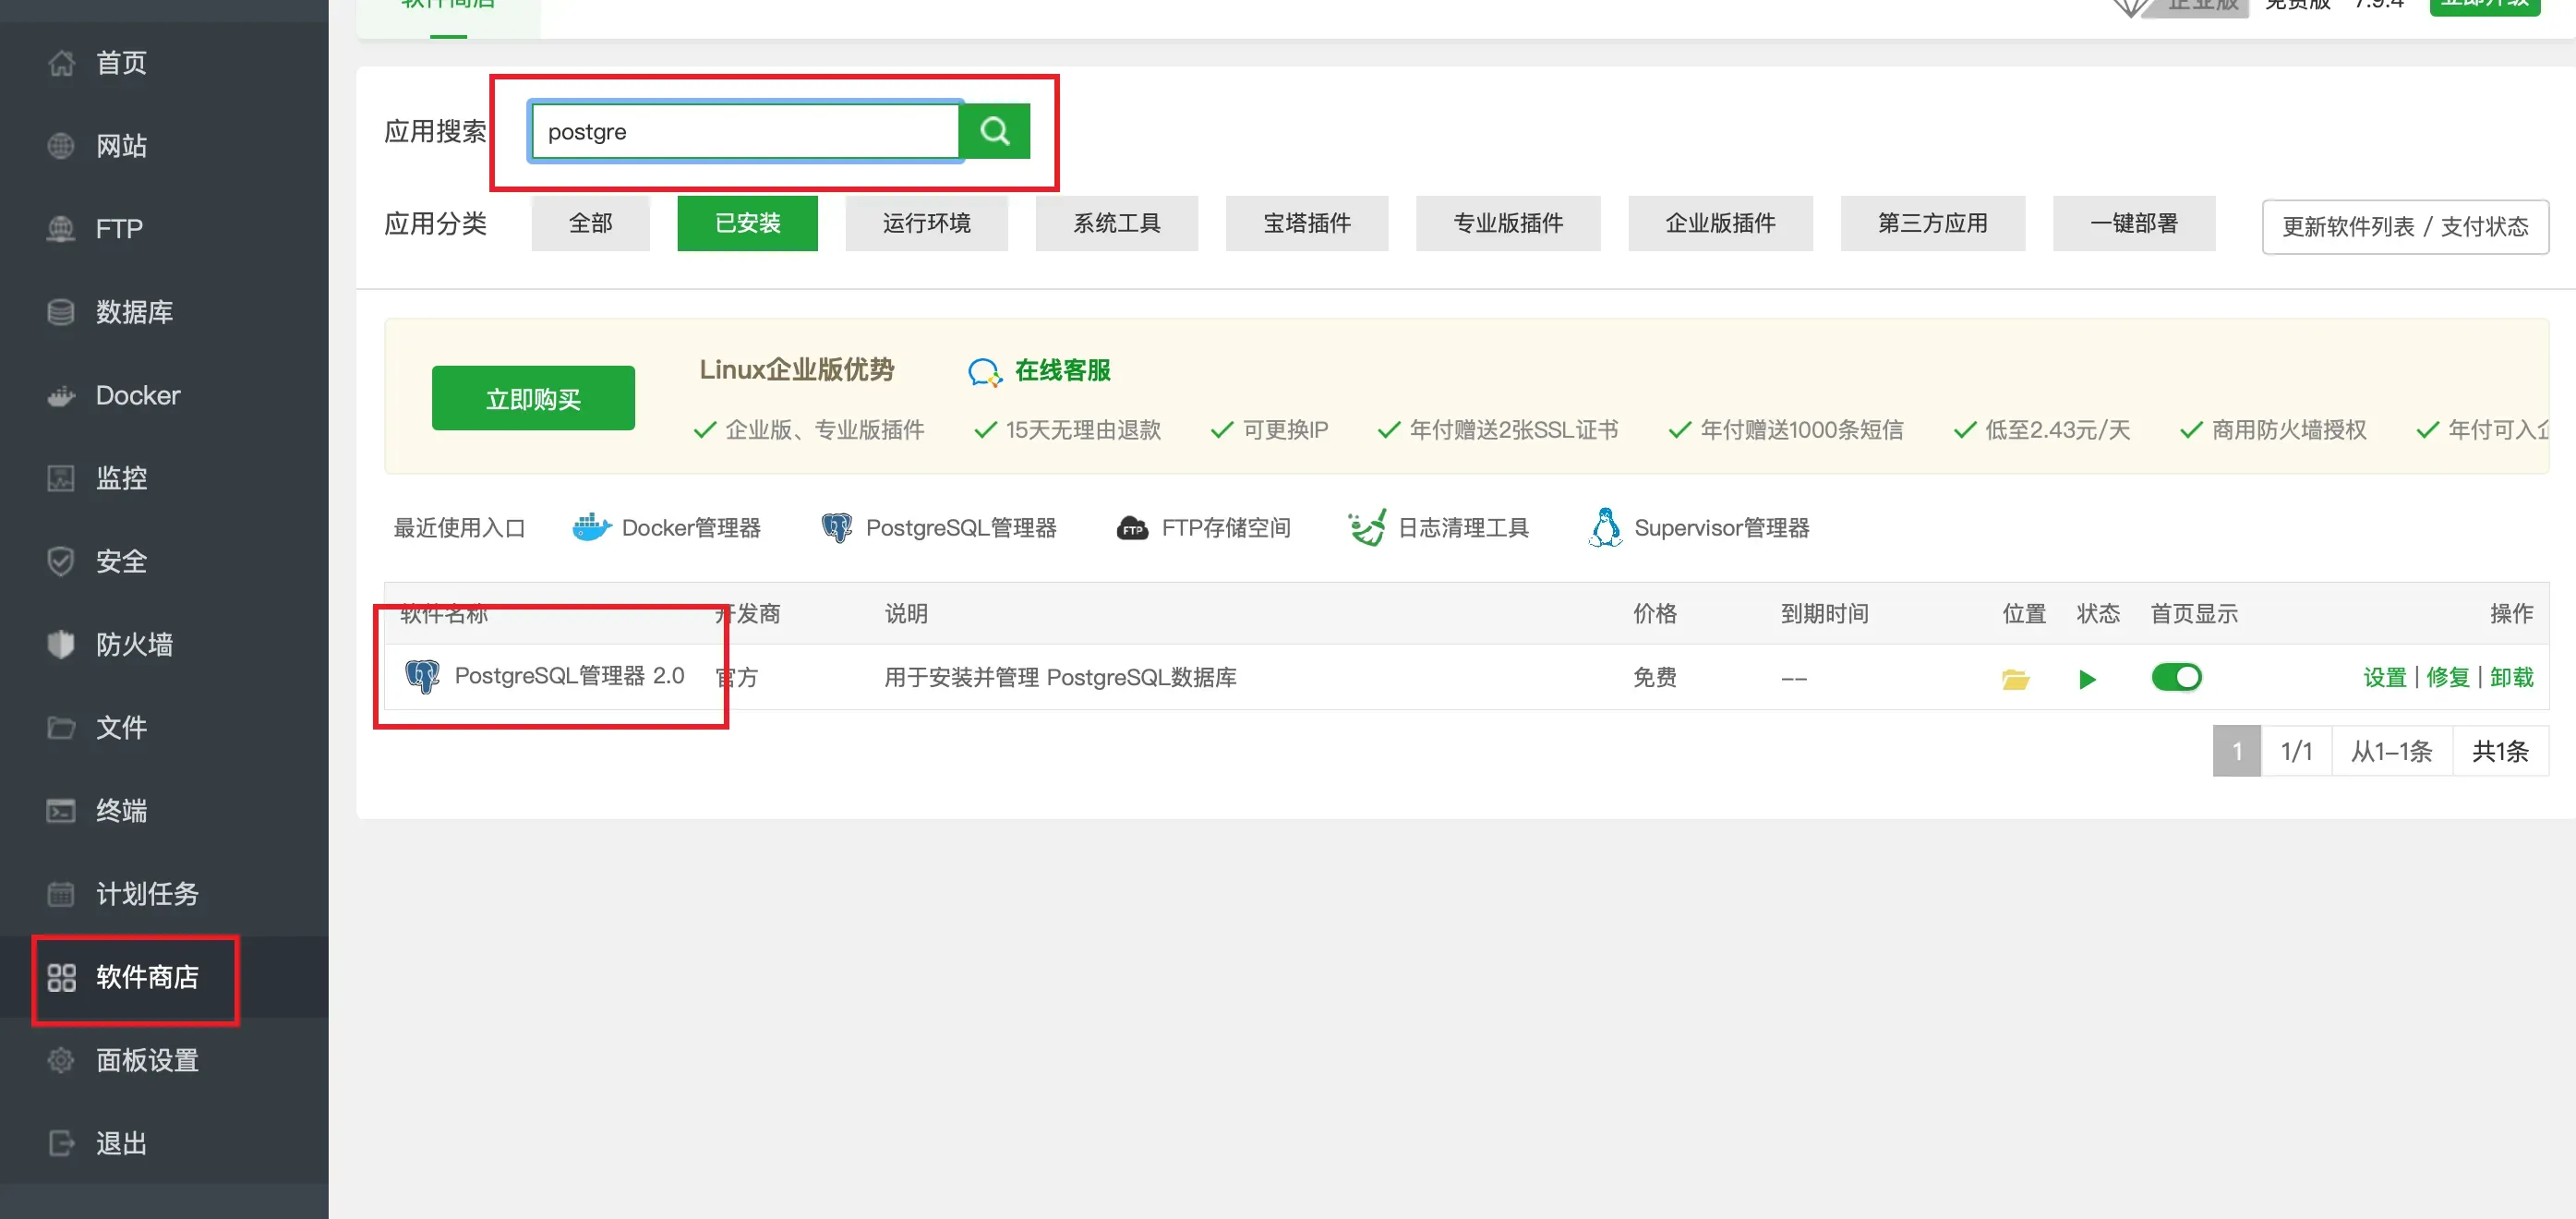
Task: Click the 到期时间 column header
Action: point(1824,614)
